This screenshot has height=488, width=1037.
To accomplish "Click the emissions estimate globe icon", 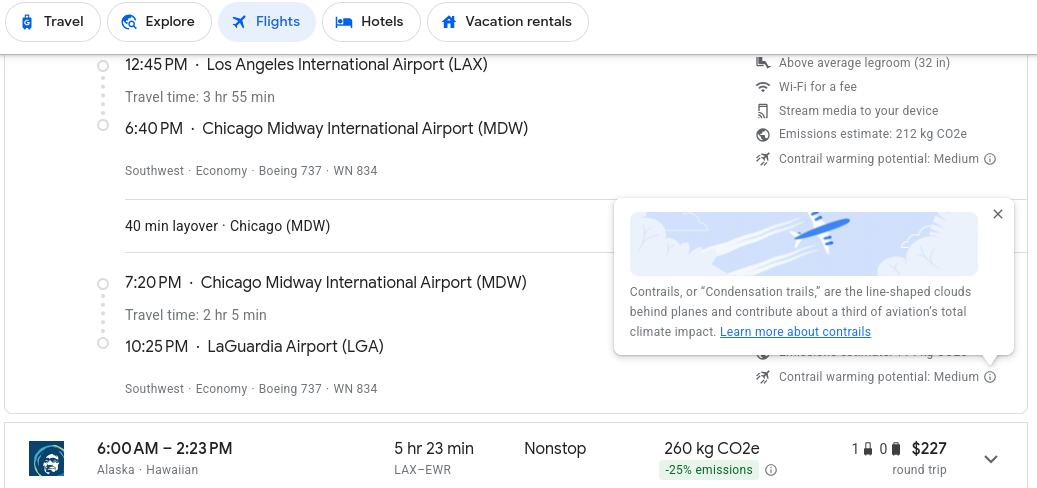I will pyautogui.click(x=763, y=135).
